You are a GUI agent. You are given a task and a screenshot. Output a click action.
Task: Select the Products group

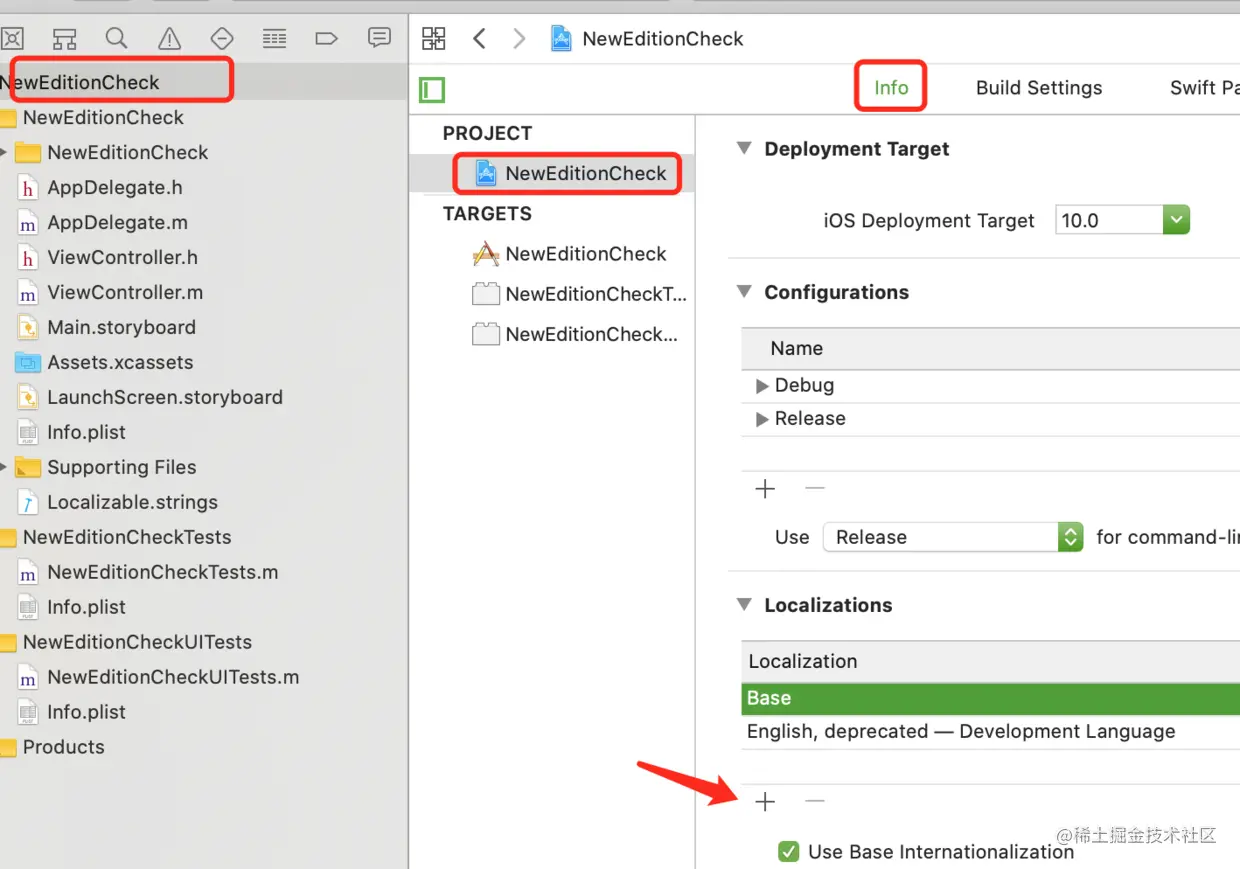(63, 747)
